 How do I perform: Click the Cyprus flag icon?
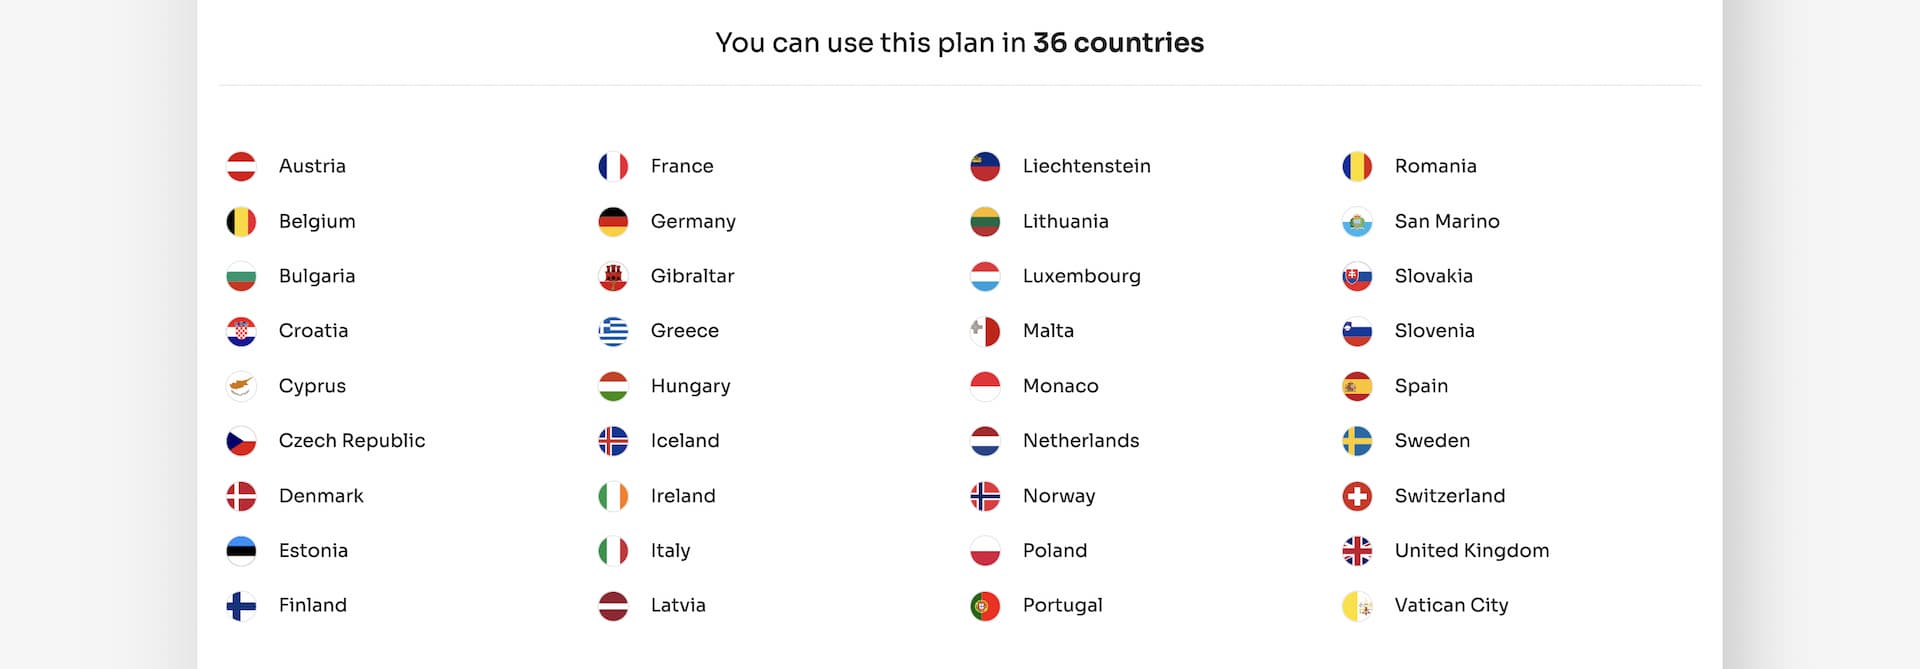241,386
